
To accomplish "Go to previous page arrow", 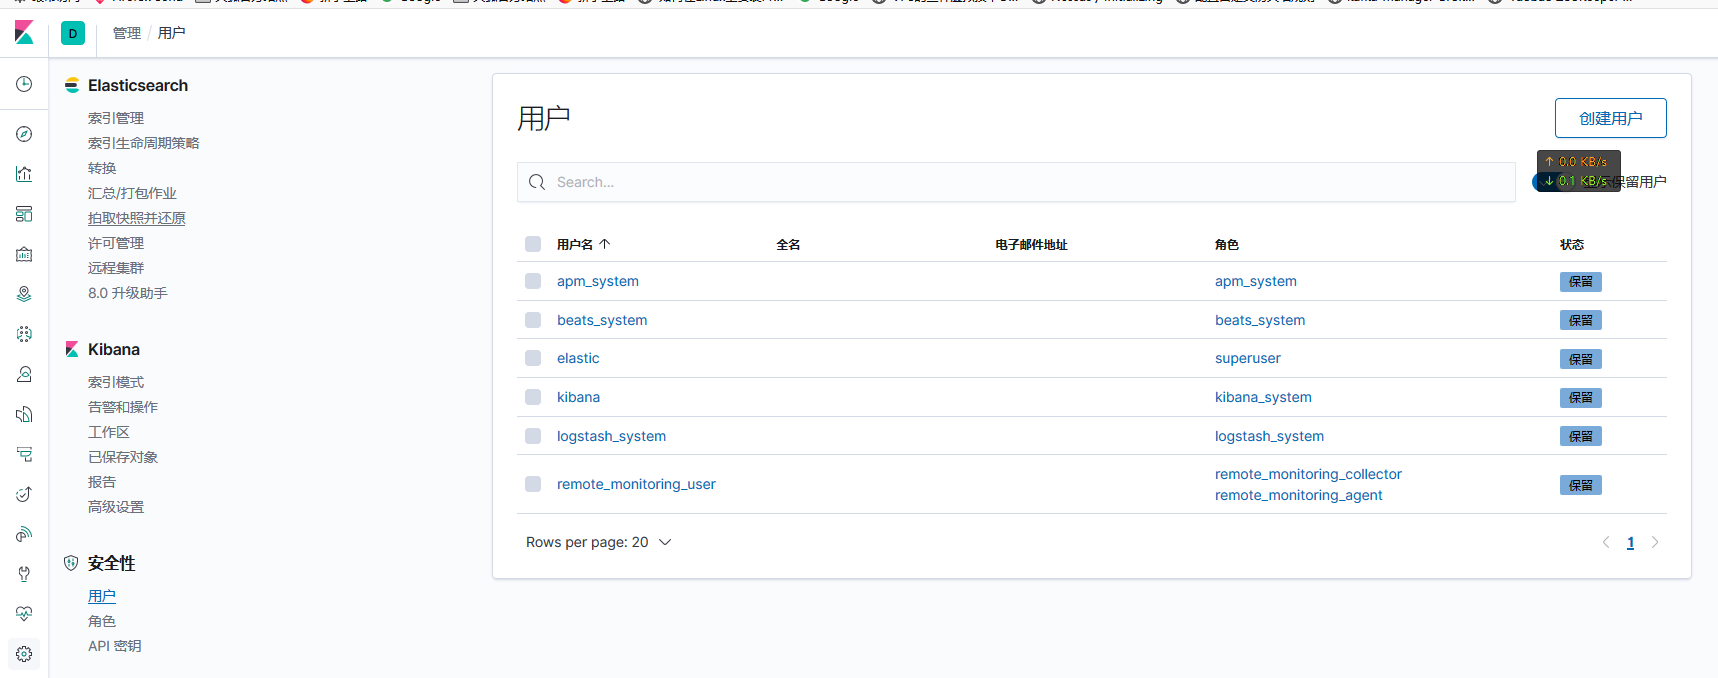I will pyautogui.click(x=1606, y=542).
